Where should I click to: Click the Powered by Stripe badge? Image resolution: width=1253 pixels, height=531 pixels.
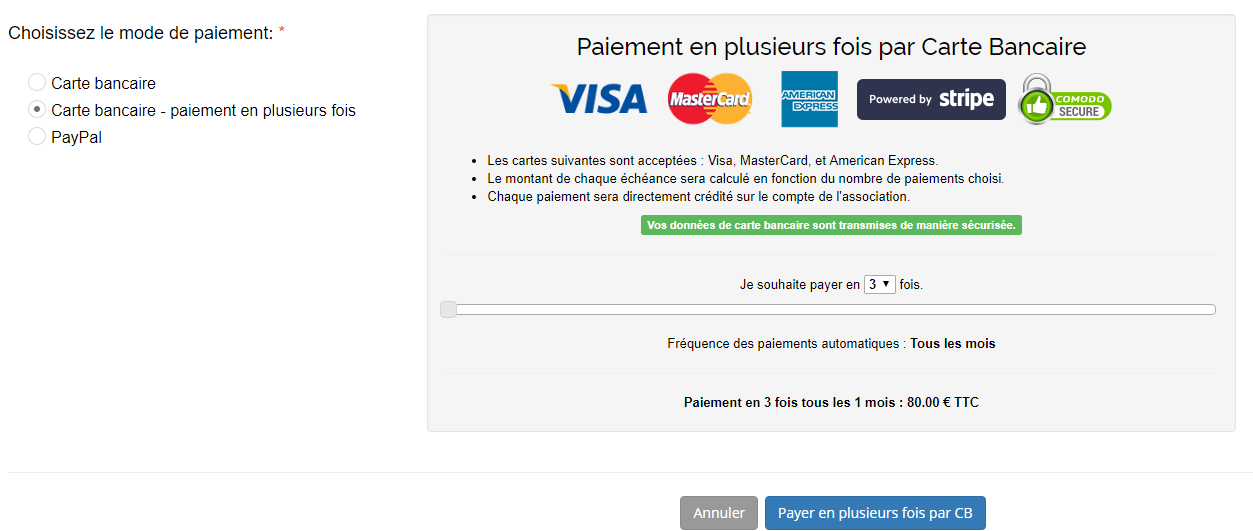(x=931, y=99)
